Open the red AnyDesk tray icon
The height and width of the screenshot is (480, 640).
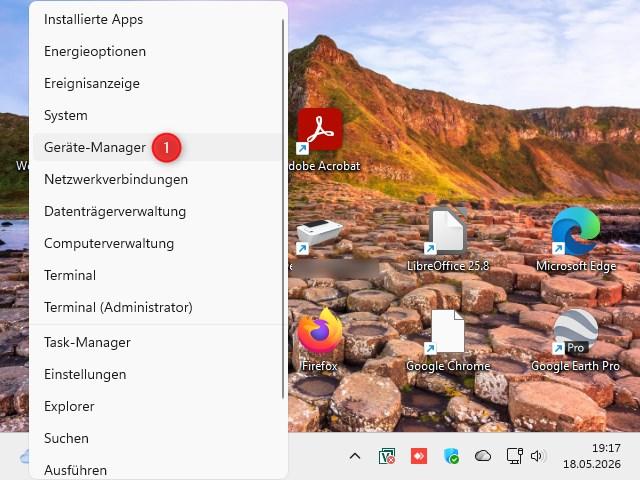(x=419, y=456)
